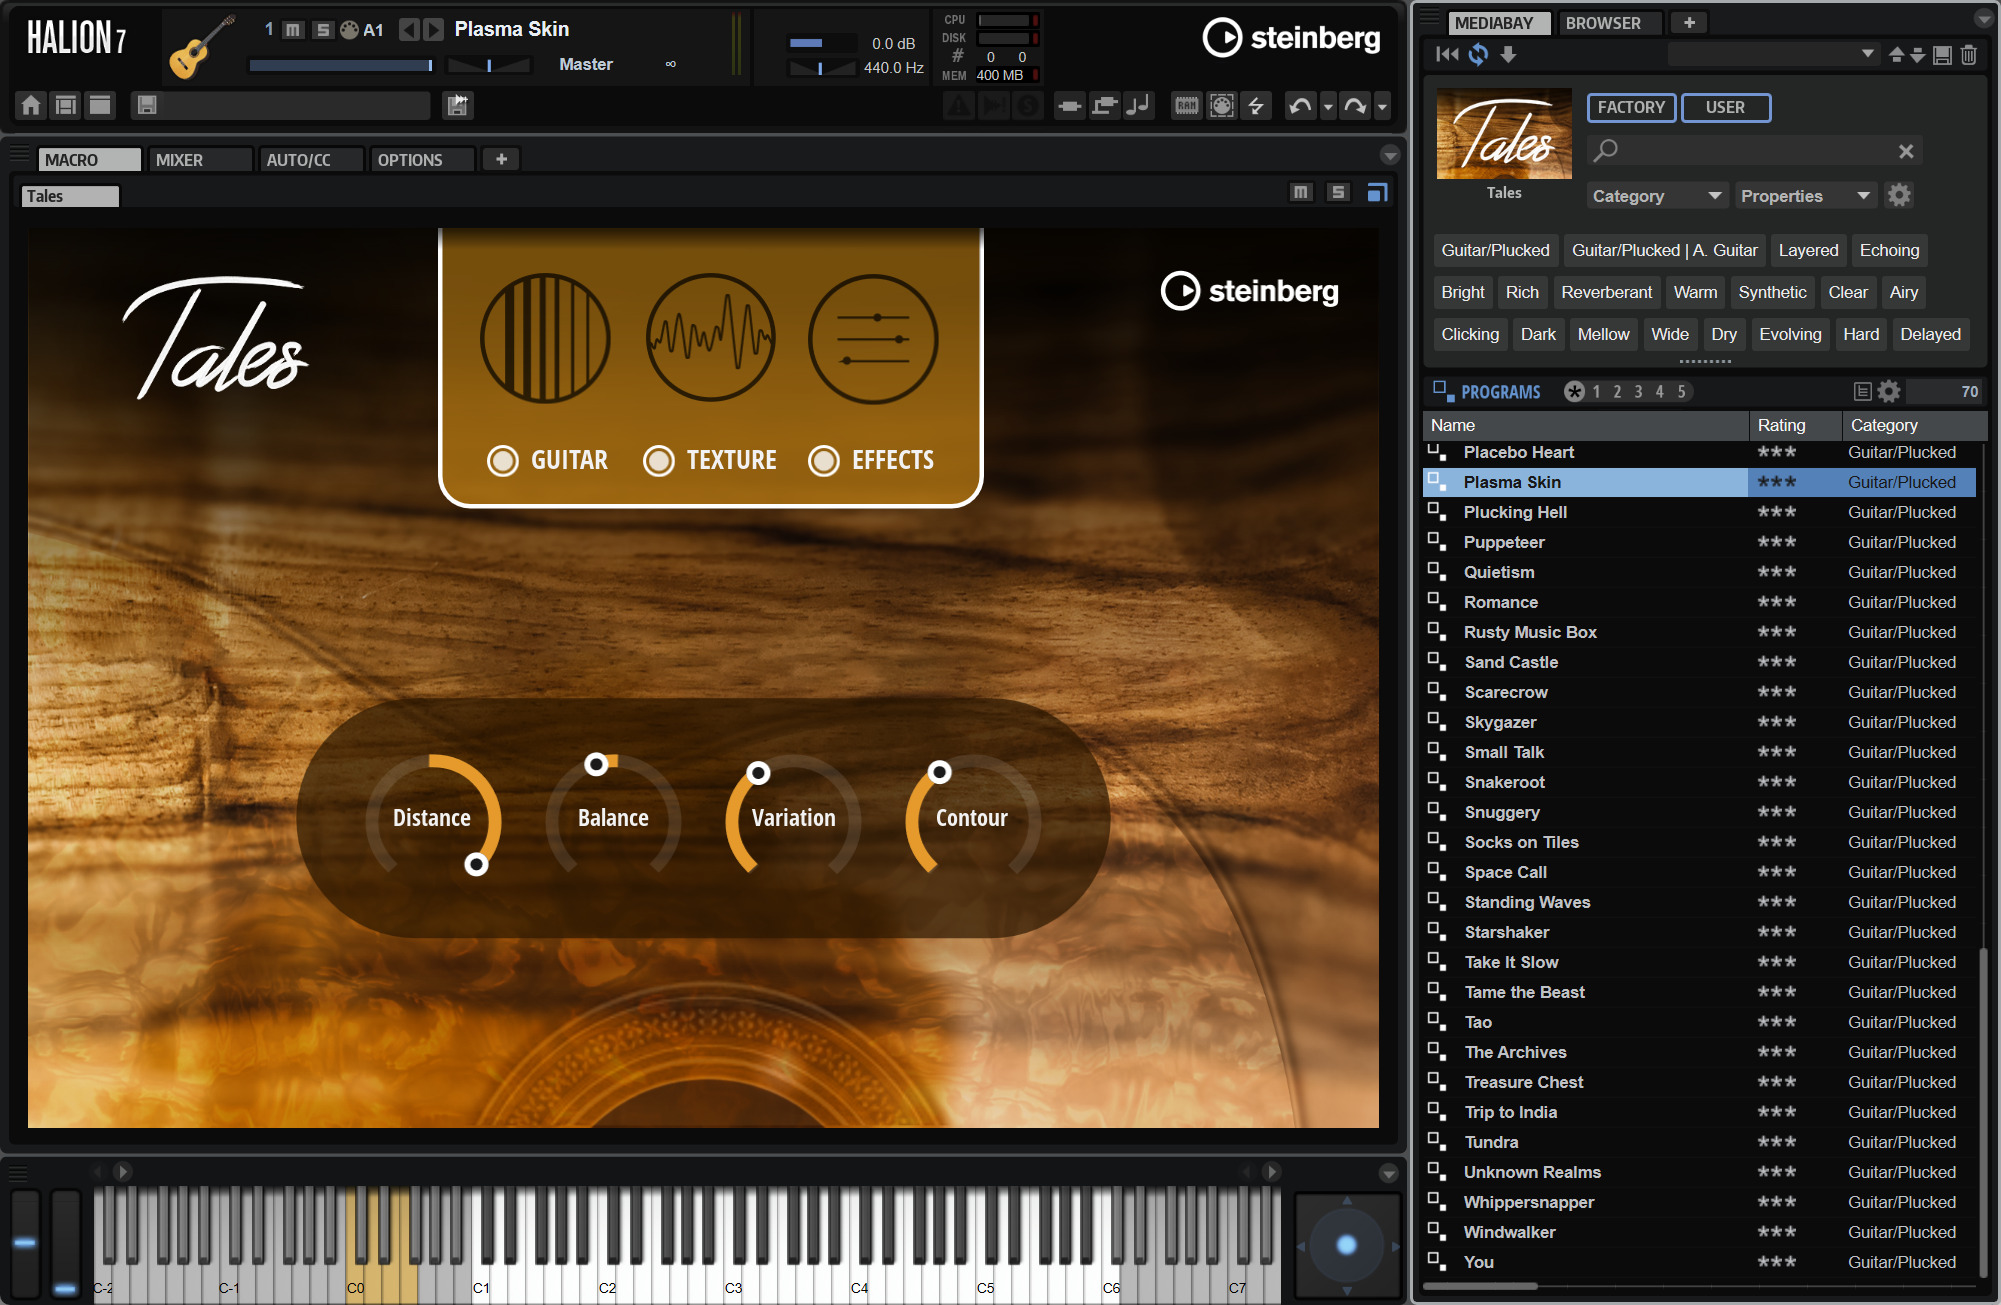Screen dimensions: 2001x1305
Task: Open the EFFECTS sliders circle icon
Action: pyautogui.click(x=873, y=338)
